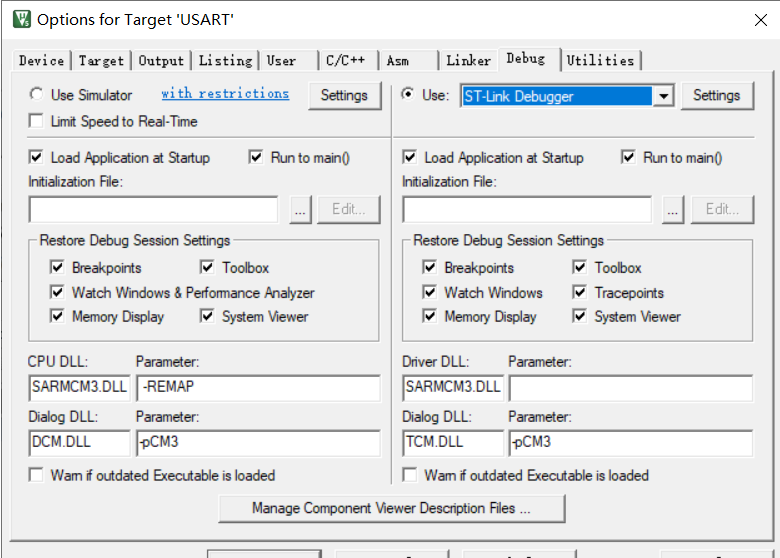Viewport: 780px width, 558px height.
Task: Switch to the Device tab
Action: pyautogui.click(x=41, y=61)
